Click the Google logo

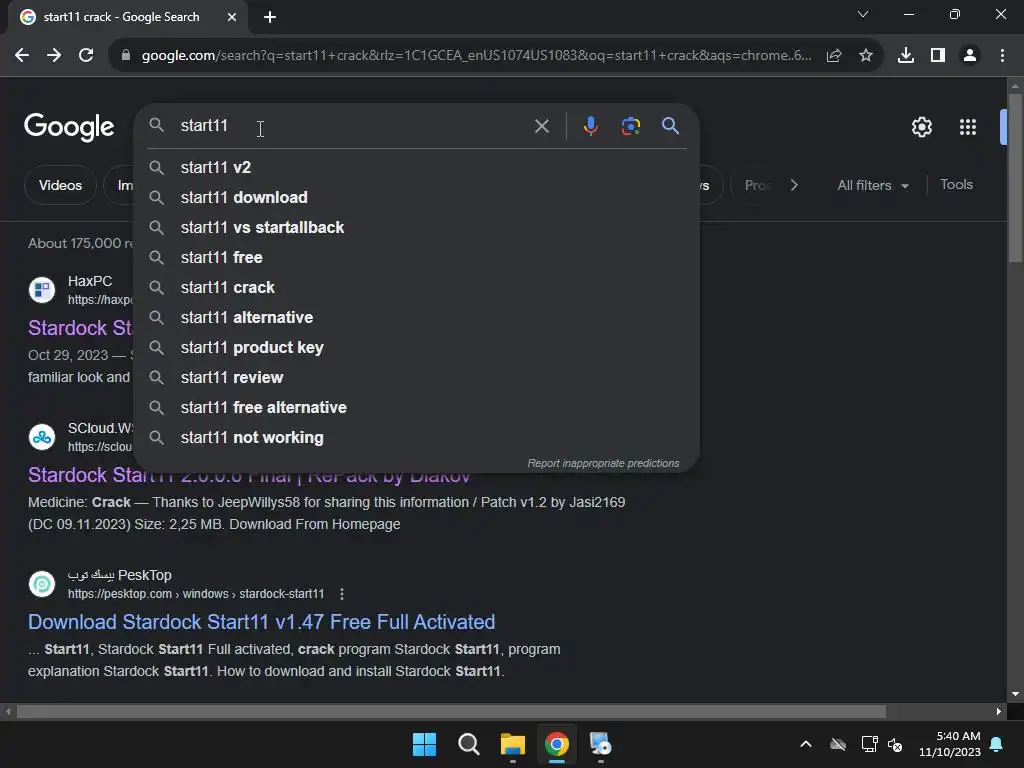69,127
